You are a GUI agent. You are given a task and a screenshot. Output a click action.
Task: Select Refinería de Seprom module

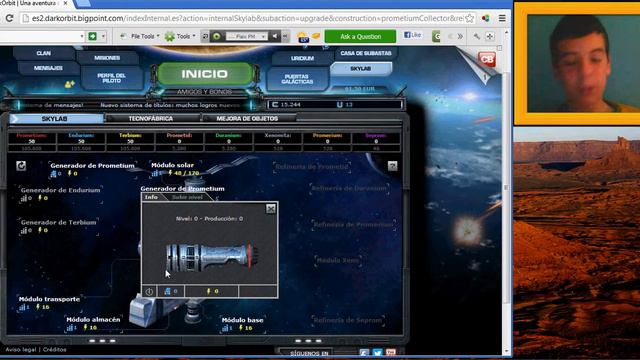(x=348, y=320)
